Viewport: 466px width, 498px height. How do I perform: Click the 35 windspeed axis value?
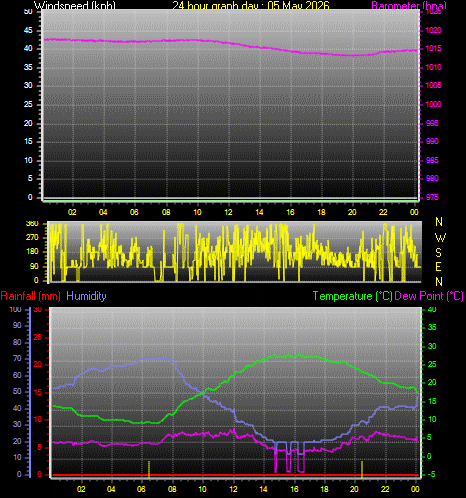point(28,67)
